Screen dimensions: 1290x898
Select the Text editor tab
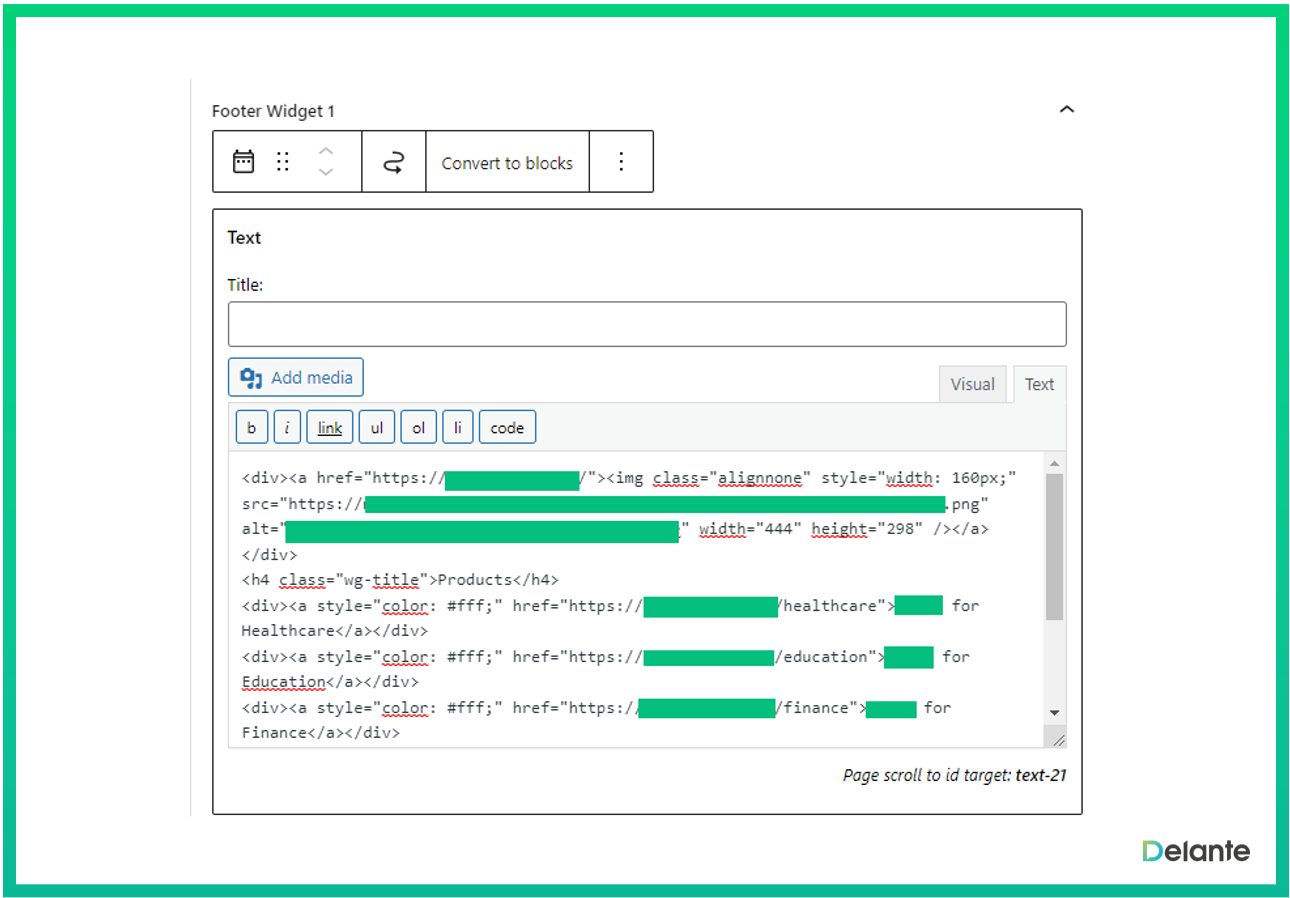point(1039,384)
